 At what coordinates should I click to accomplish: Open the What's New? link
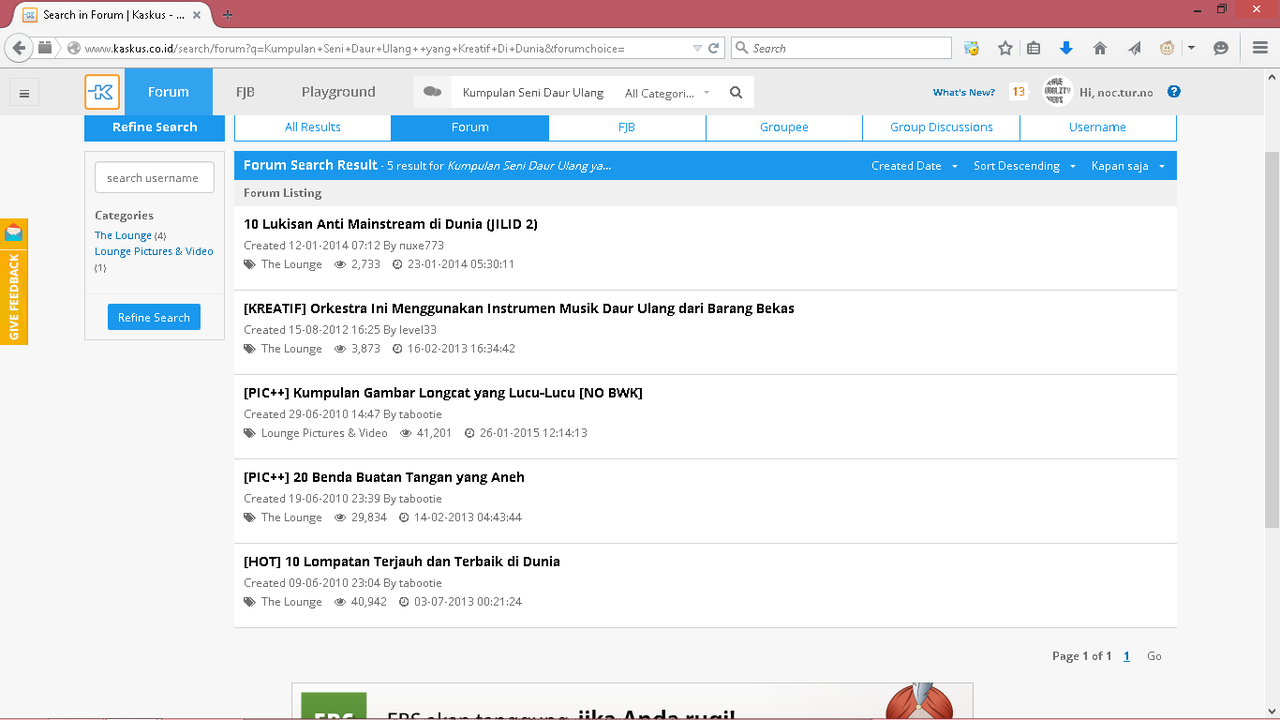pos(964,92)
